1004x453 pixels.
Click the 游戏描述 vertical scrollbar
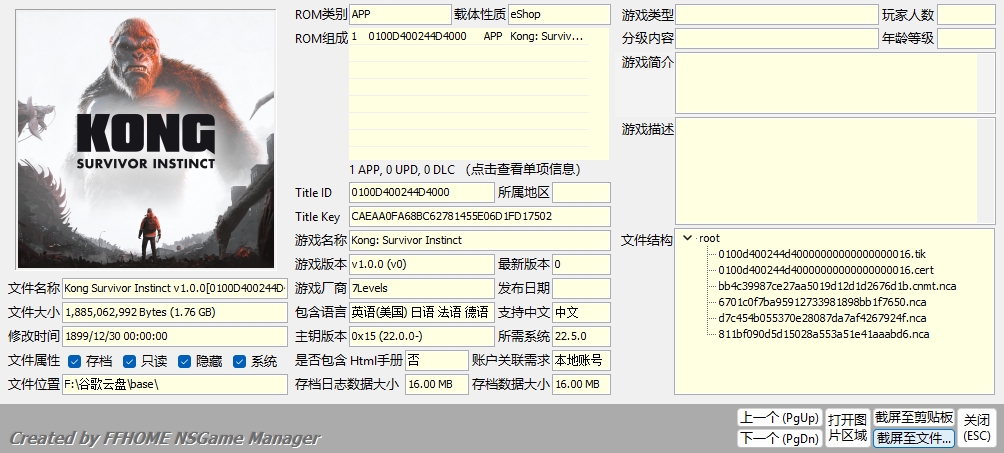[986, 171]
